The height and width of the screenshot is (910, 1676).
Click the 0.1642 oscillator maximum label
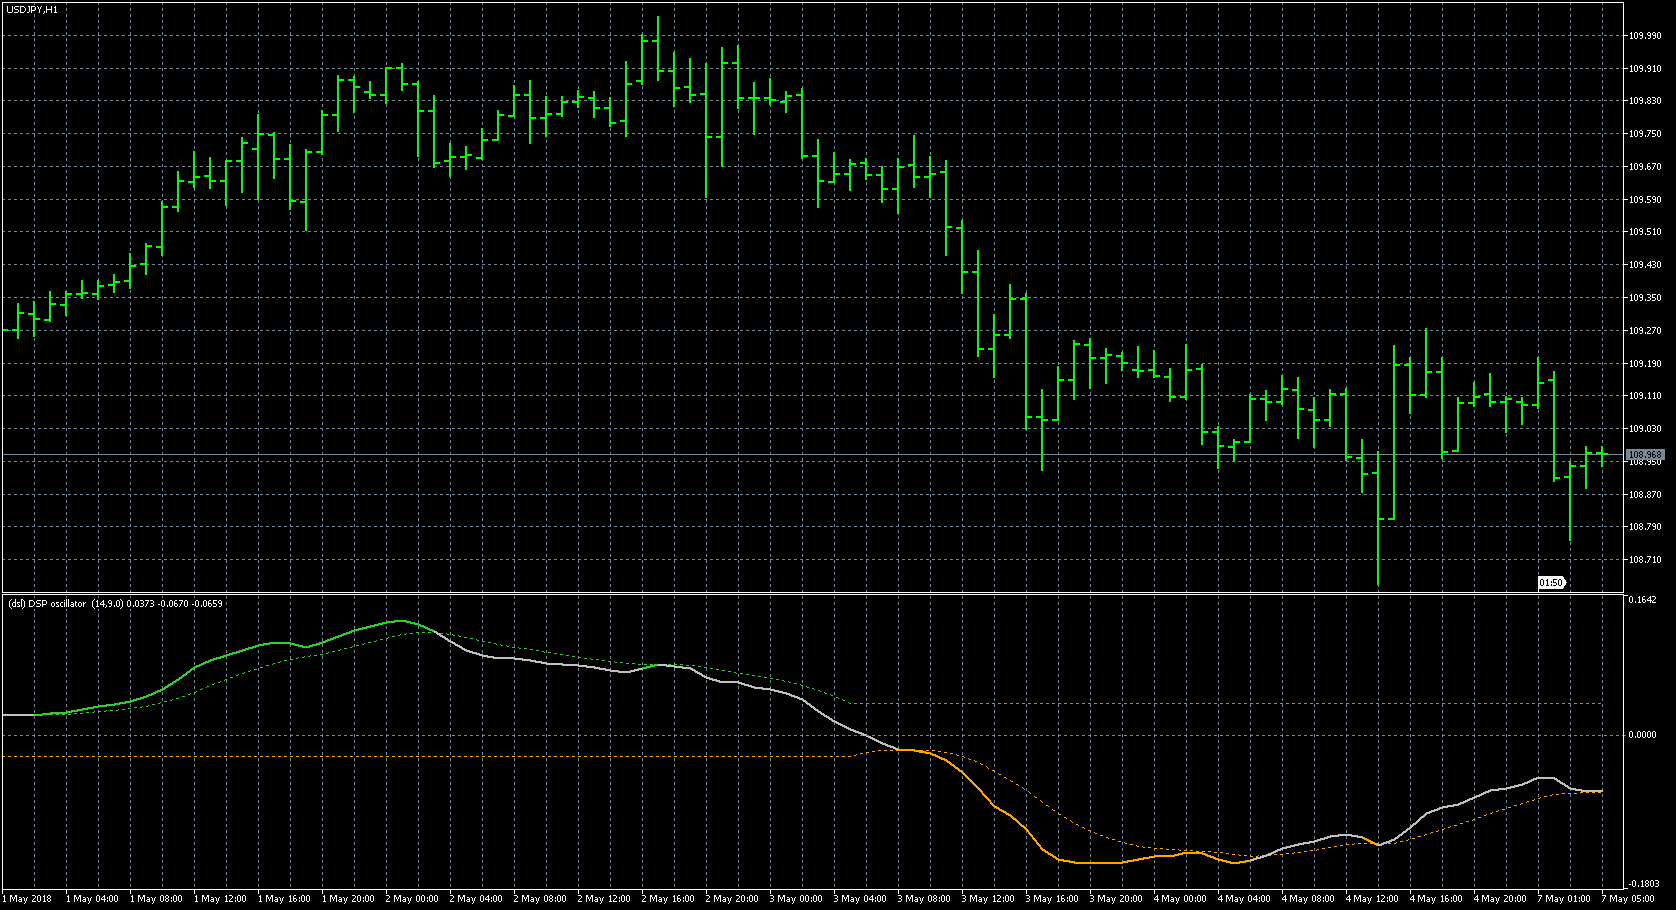pos(1642,600)
